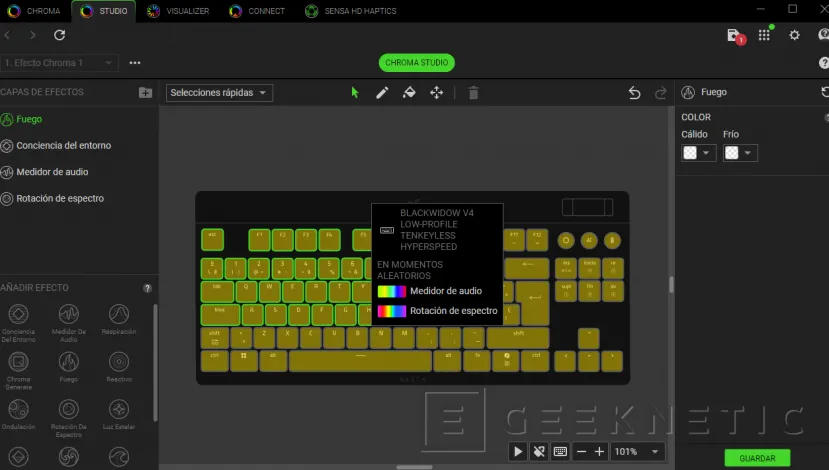Redo the last action
Screen dimensions: 829x470
660,93
